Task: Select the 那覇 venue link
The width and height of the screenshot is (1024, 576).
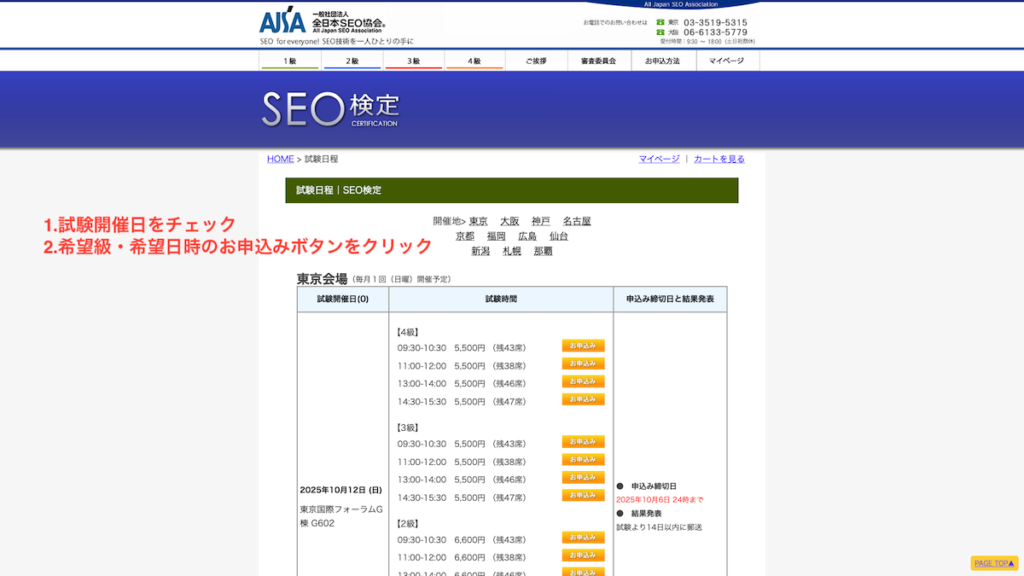Action: pyautogui.click(x=544, y=250)
